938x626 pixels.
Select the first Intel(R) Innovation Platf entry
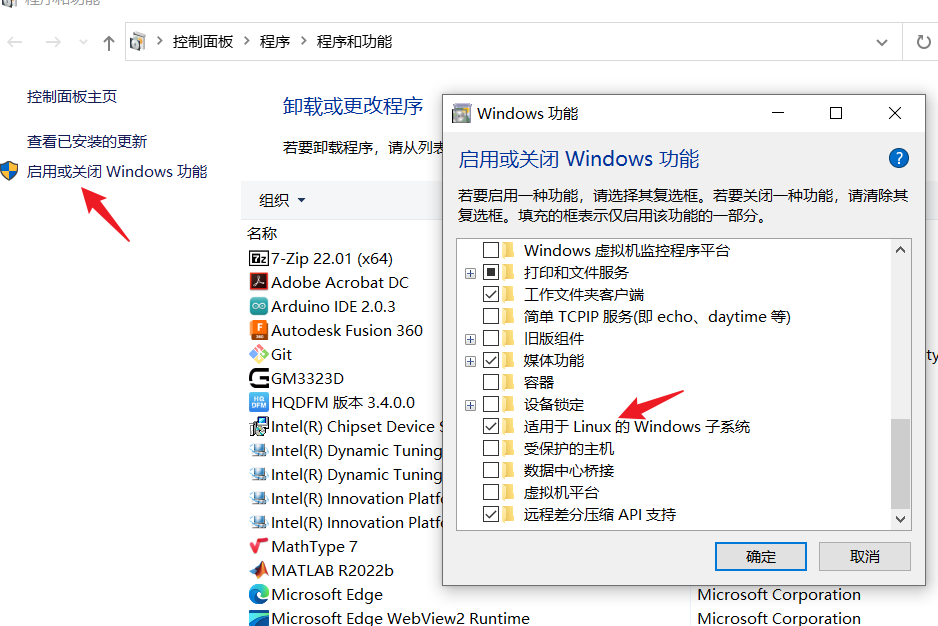pos(346,498)
